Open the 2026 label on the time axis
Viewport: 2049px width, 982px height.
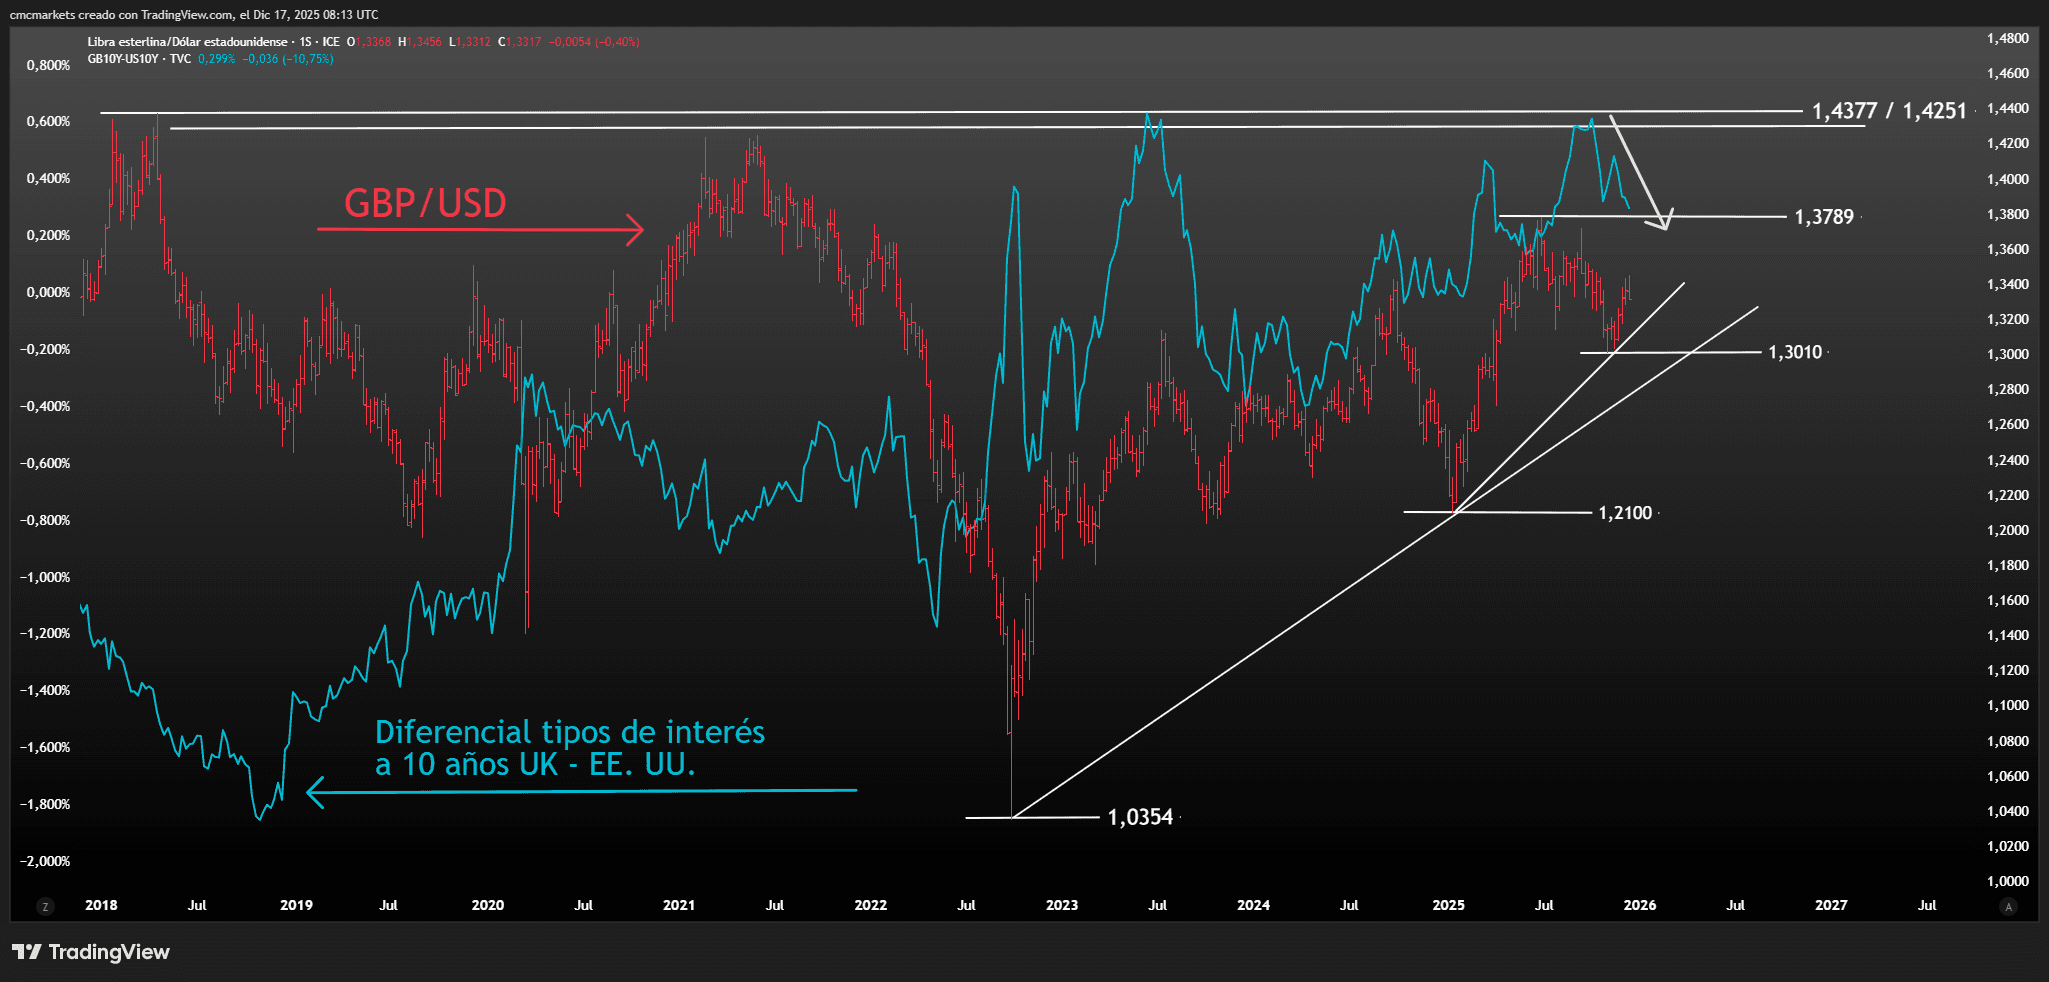coord(1640,905)
